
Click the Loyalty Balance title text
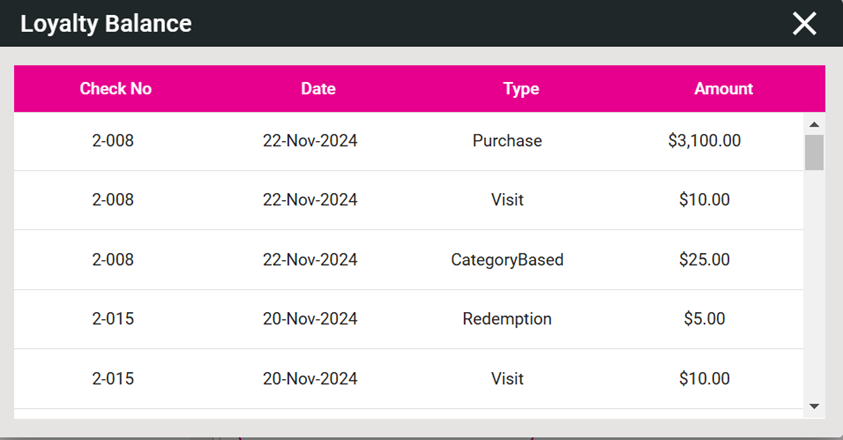coord(106,24)
